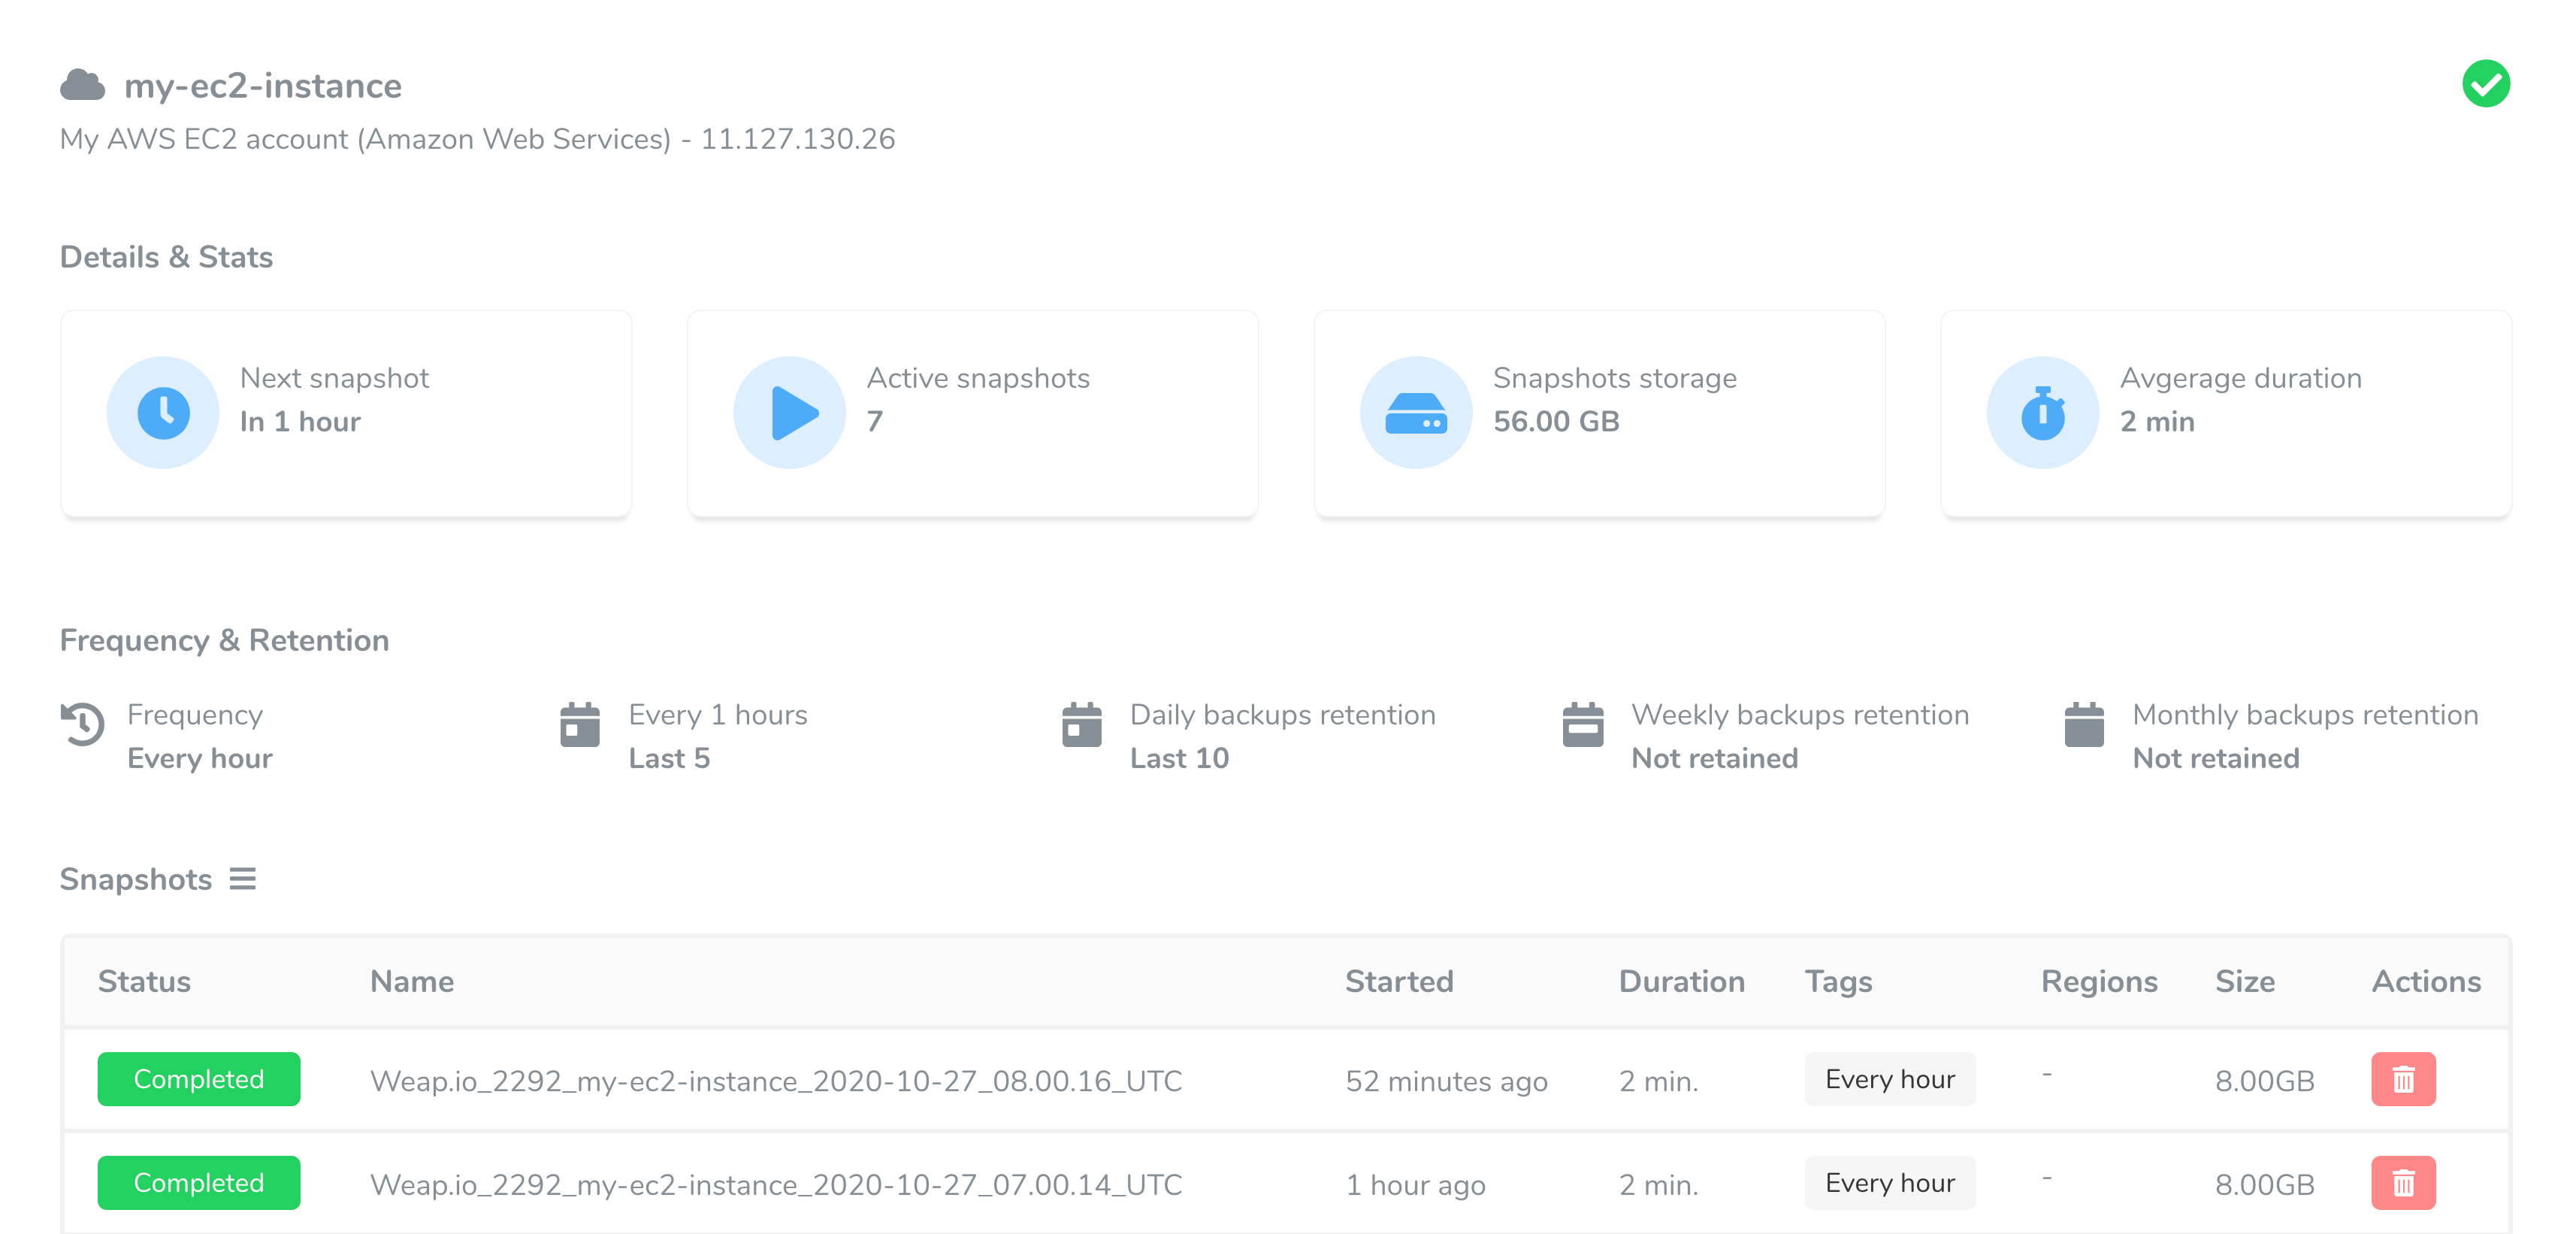
Task: Toggle the Weekly backups retention setting
Action: click(1798, 736)
